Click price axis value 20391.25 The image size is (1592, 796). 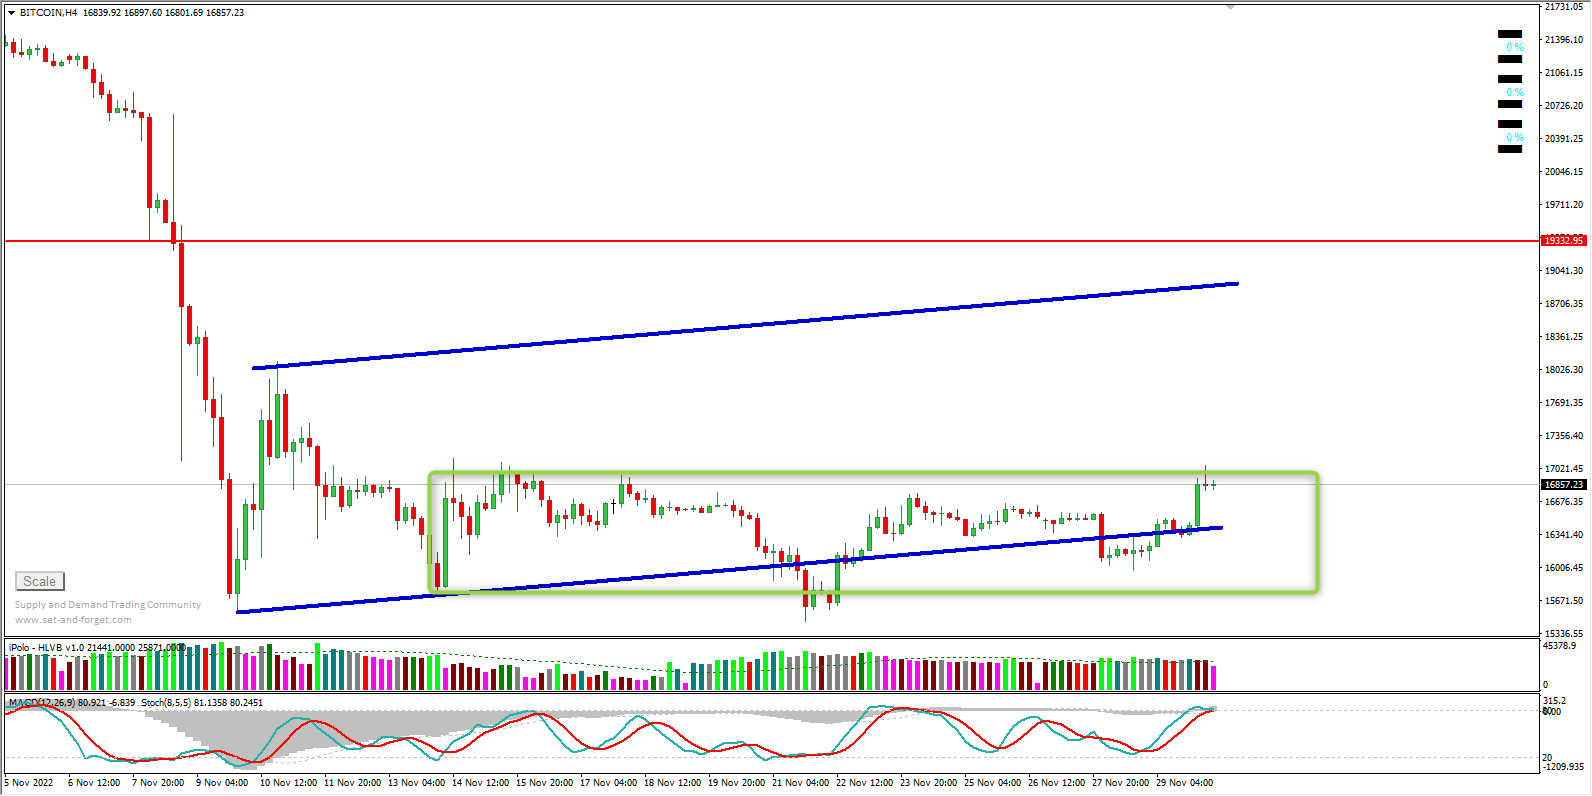click(1564, 139)
